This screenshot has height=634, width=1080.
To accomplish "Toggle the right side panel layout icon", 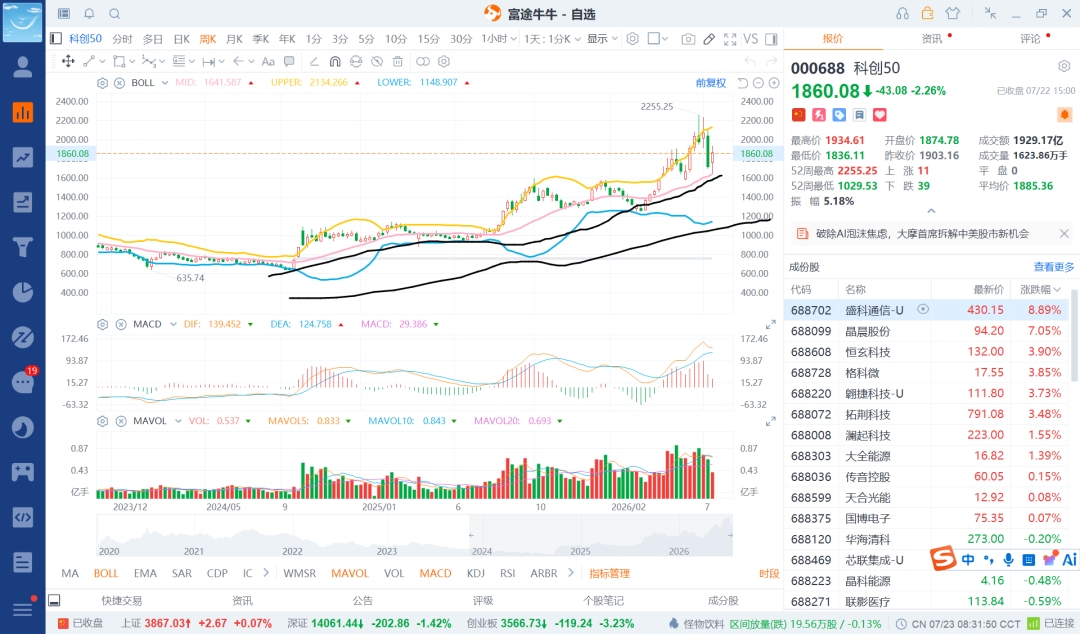I will [x=771, y=39].
